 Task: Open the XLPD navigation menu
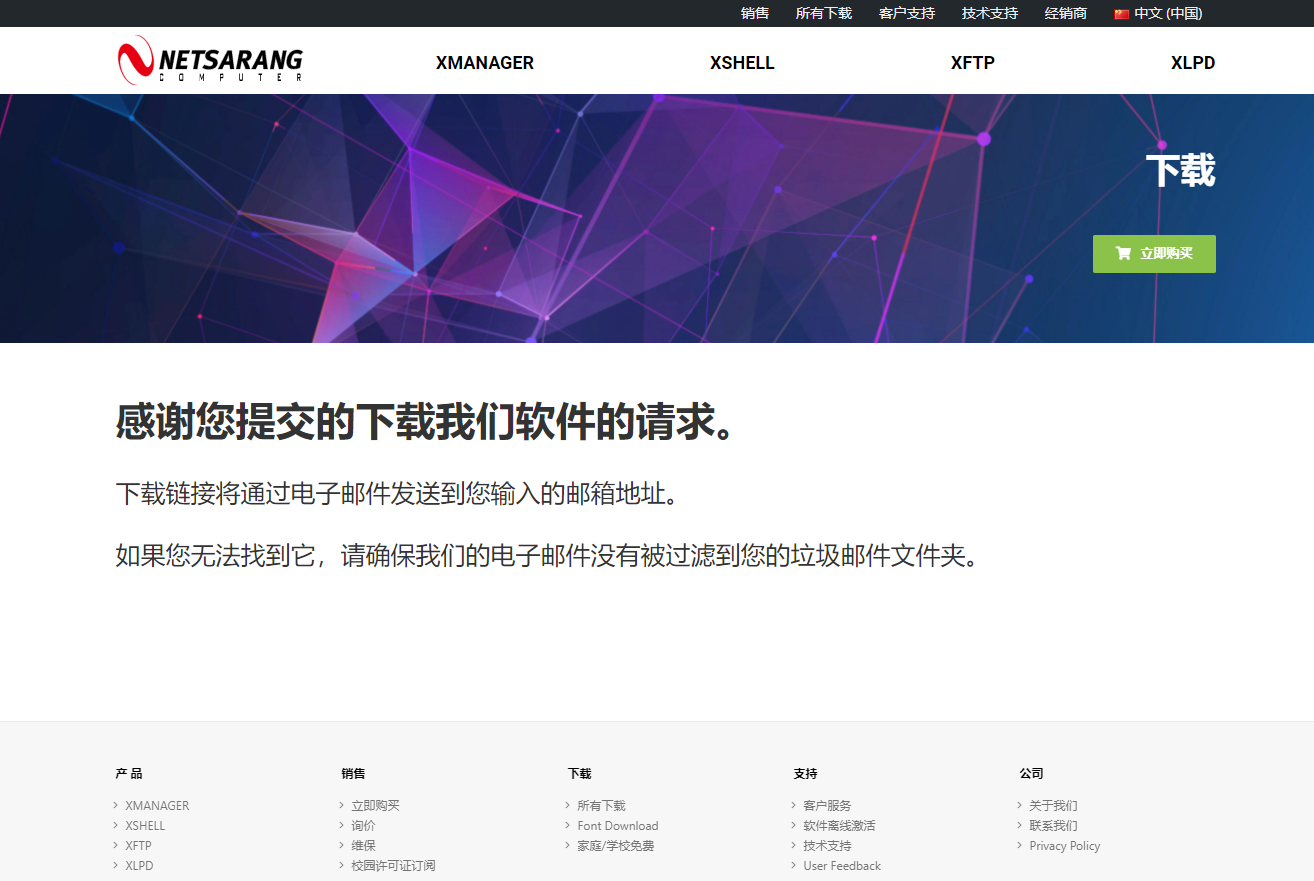1193,62
